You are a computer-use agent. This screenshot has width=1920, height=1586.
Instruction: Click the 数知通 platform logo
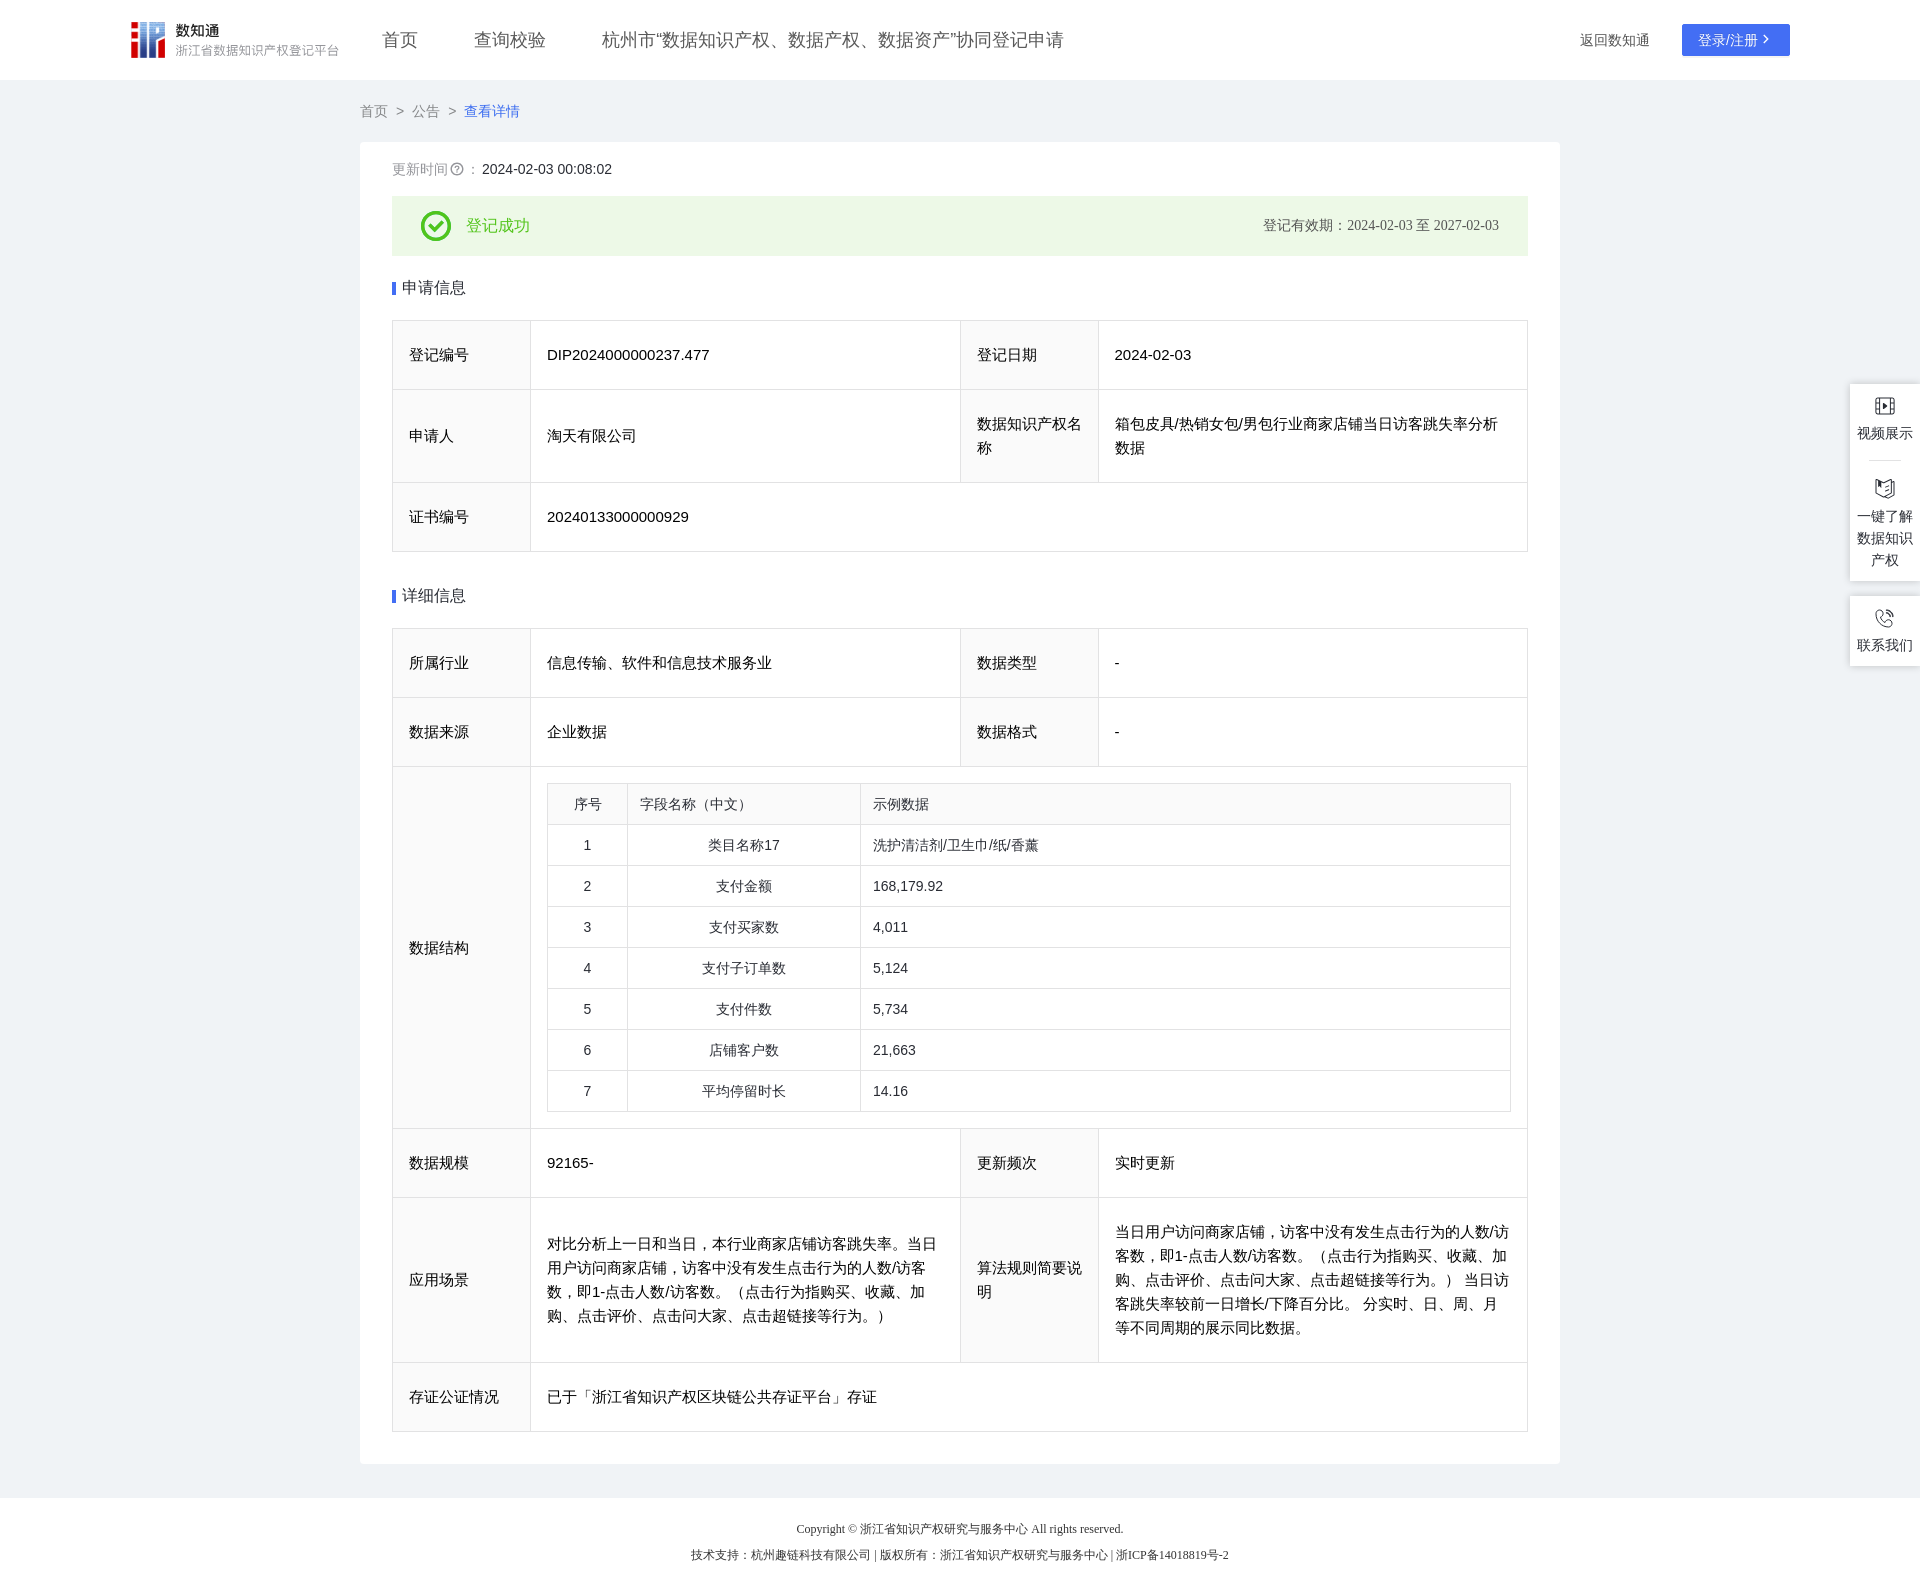tap(235, 40)
